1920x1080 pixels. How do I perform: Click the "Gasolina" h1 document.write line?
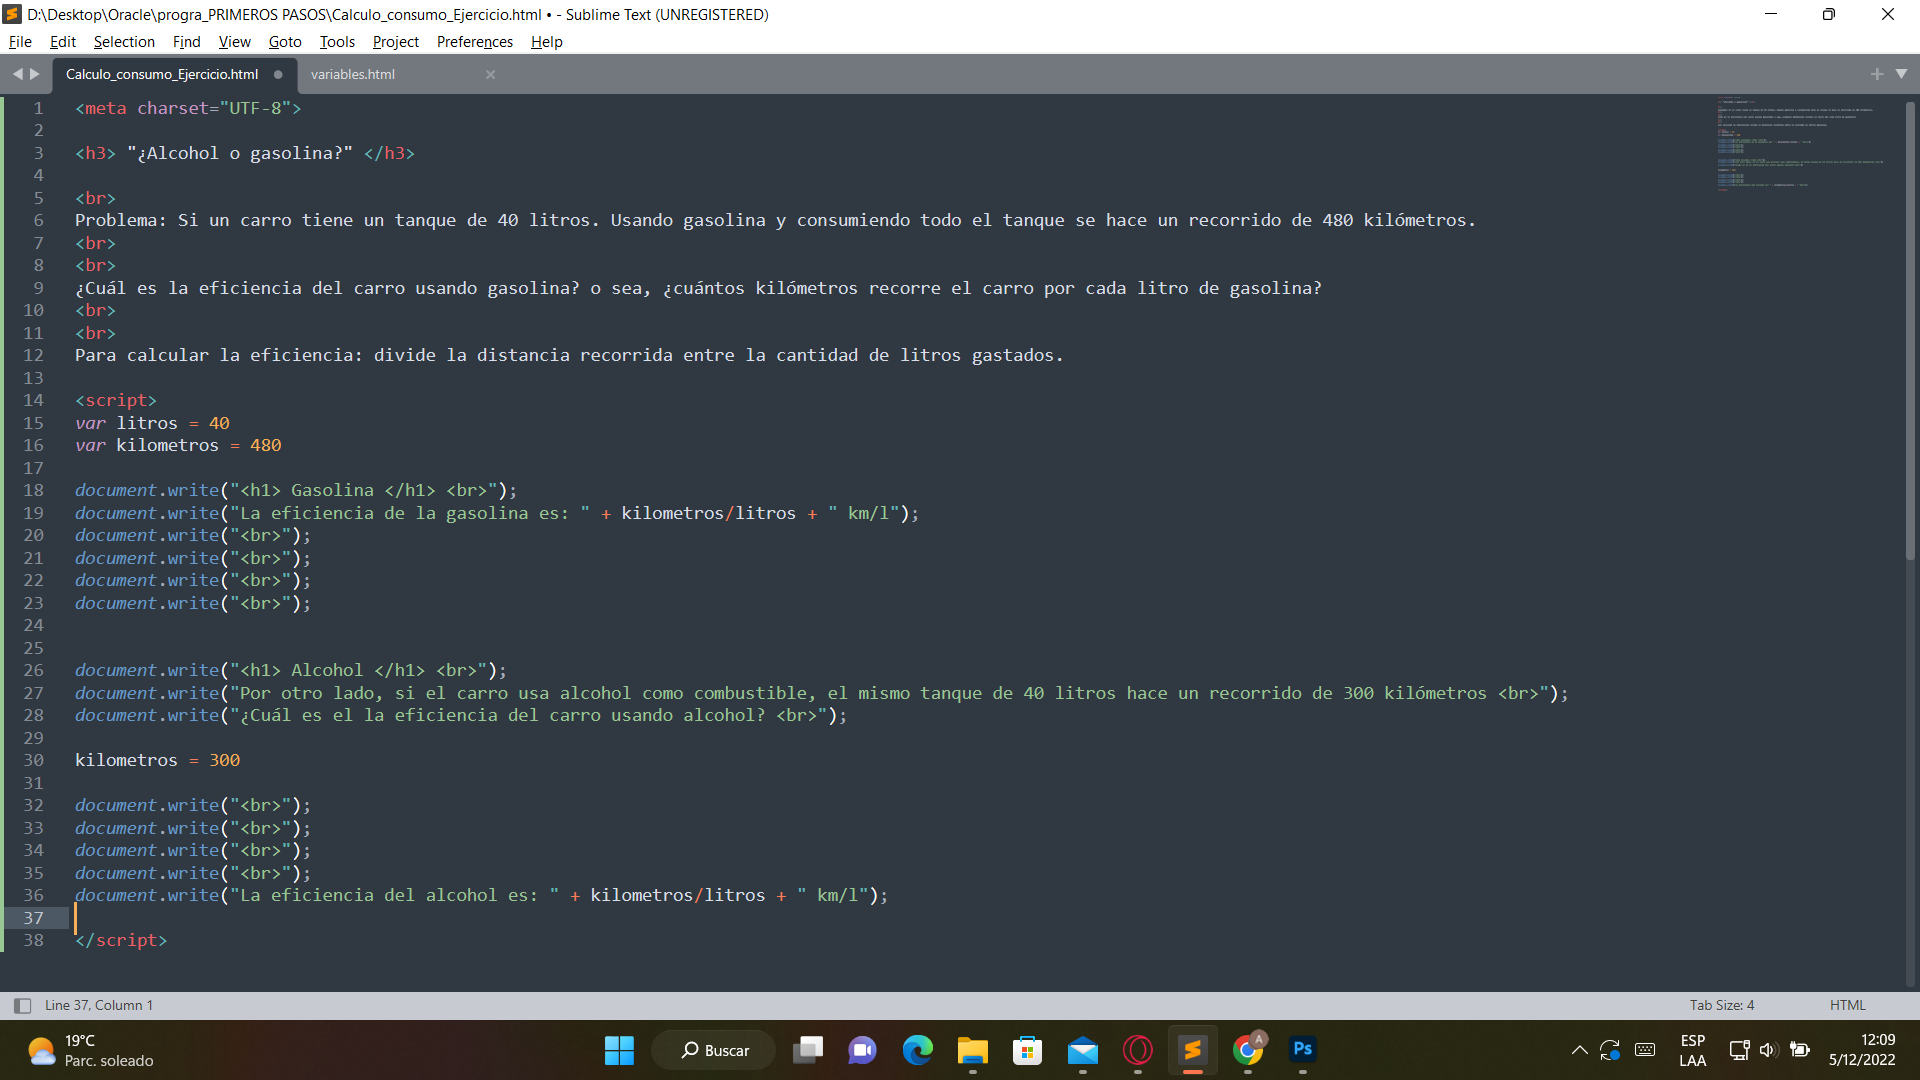point(296,490)
